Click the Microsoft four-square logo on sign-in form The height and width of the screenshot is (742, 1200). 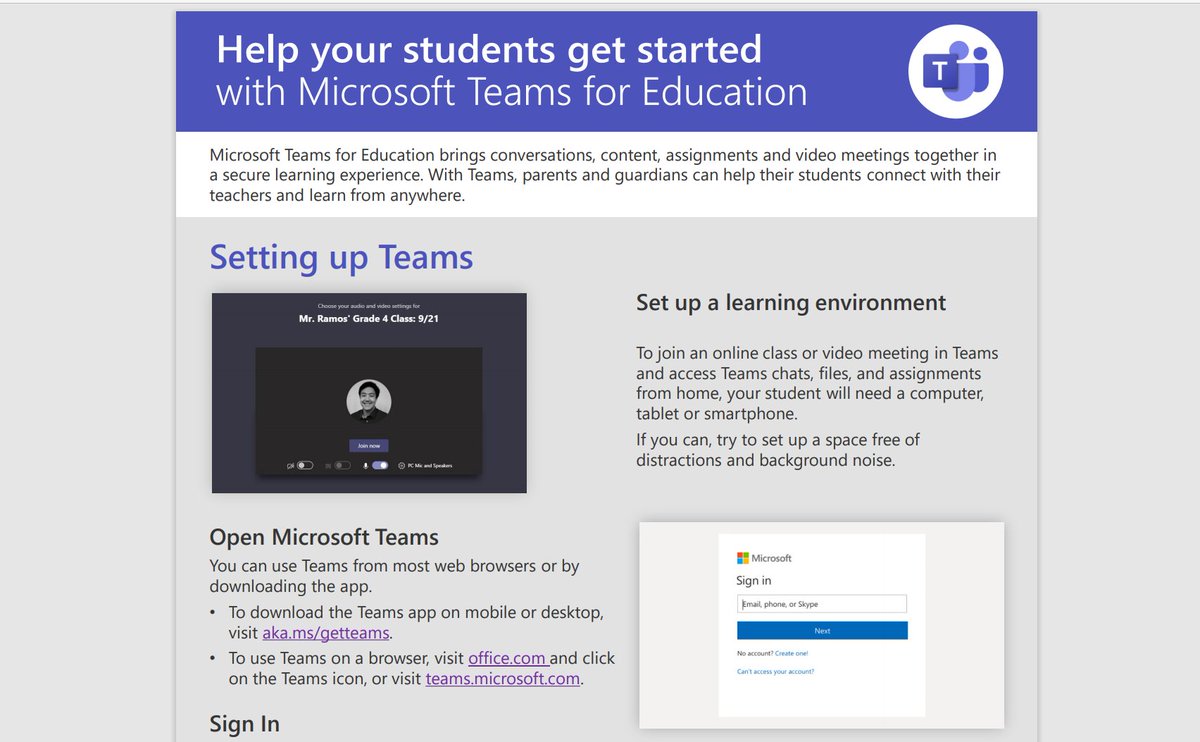[x=743, y=558]
